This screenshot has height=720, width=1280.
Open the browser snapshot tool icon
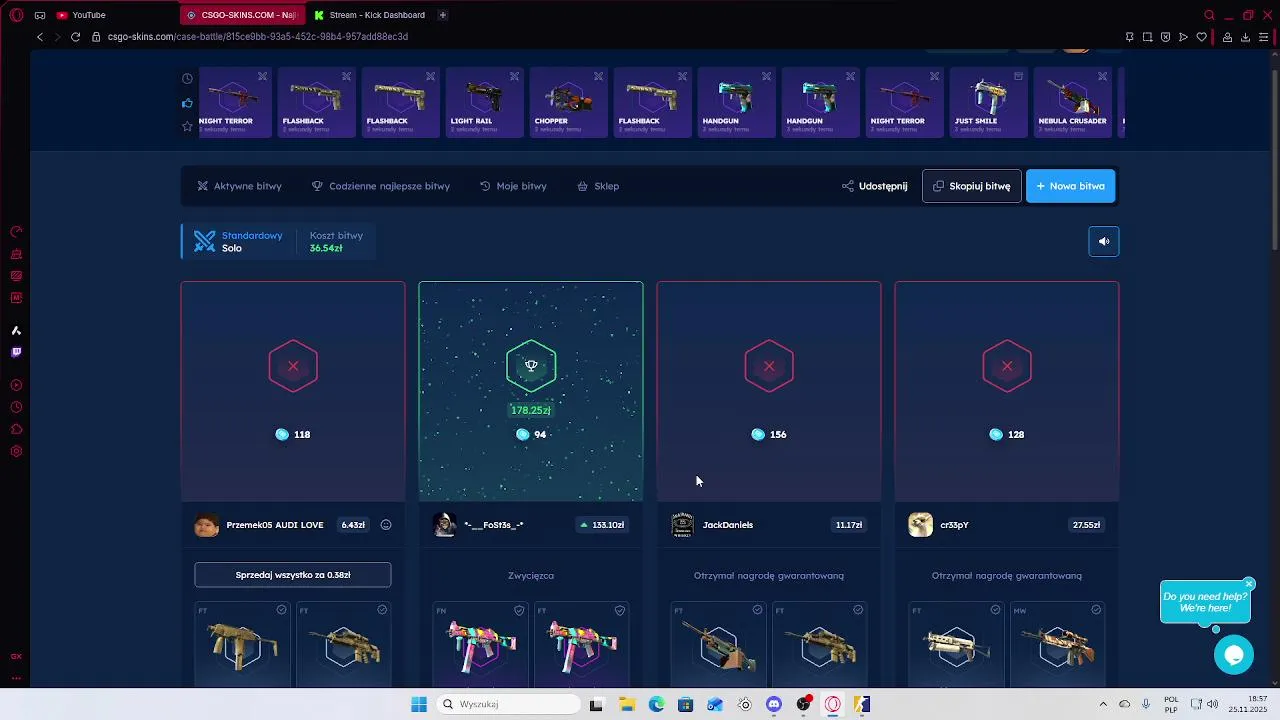(x=1147, y=37)
